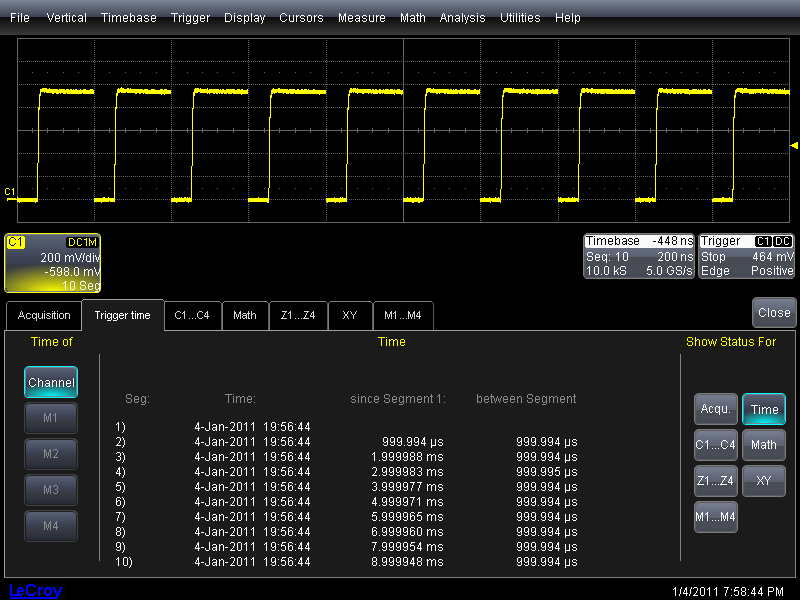Click the trigger level arrow marker
Viewport: 800px width, 600px height.
point(794,147)
